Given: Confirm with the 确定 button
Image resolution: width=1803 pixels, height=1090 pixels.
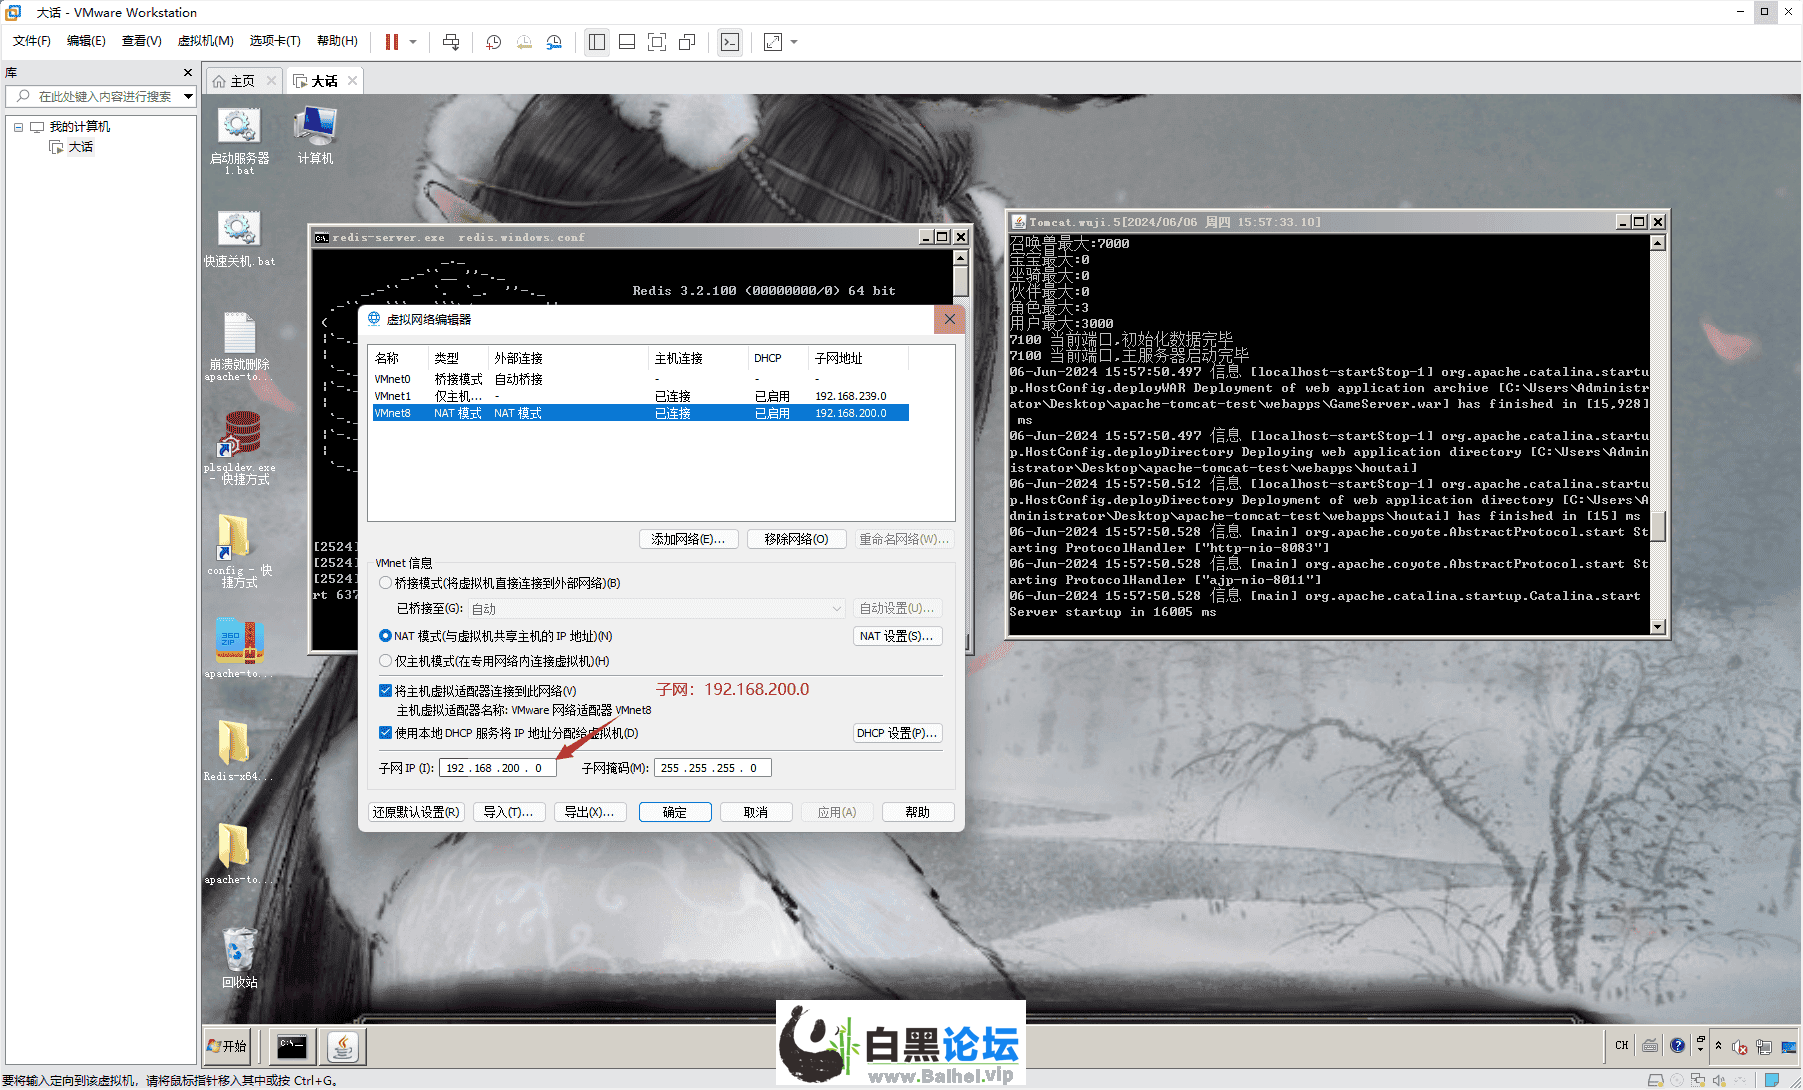Looking at the screenshot, I should click(675, 812).
